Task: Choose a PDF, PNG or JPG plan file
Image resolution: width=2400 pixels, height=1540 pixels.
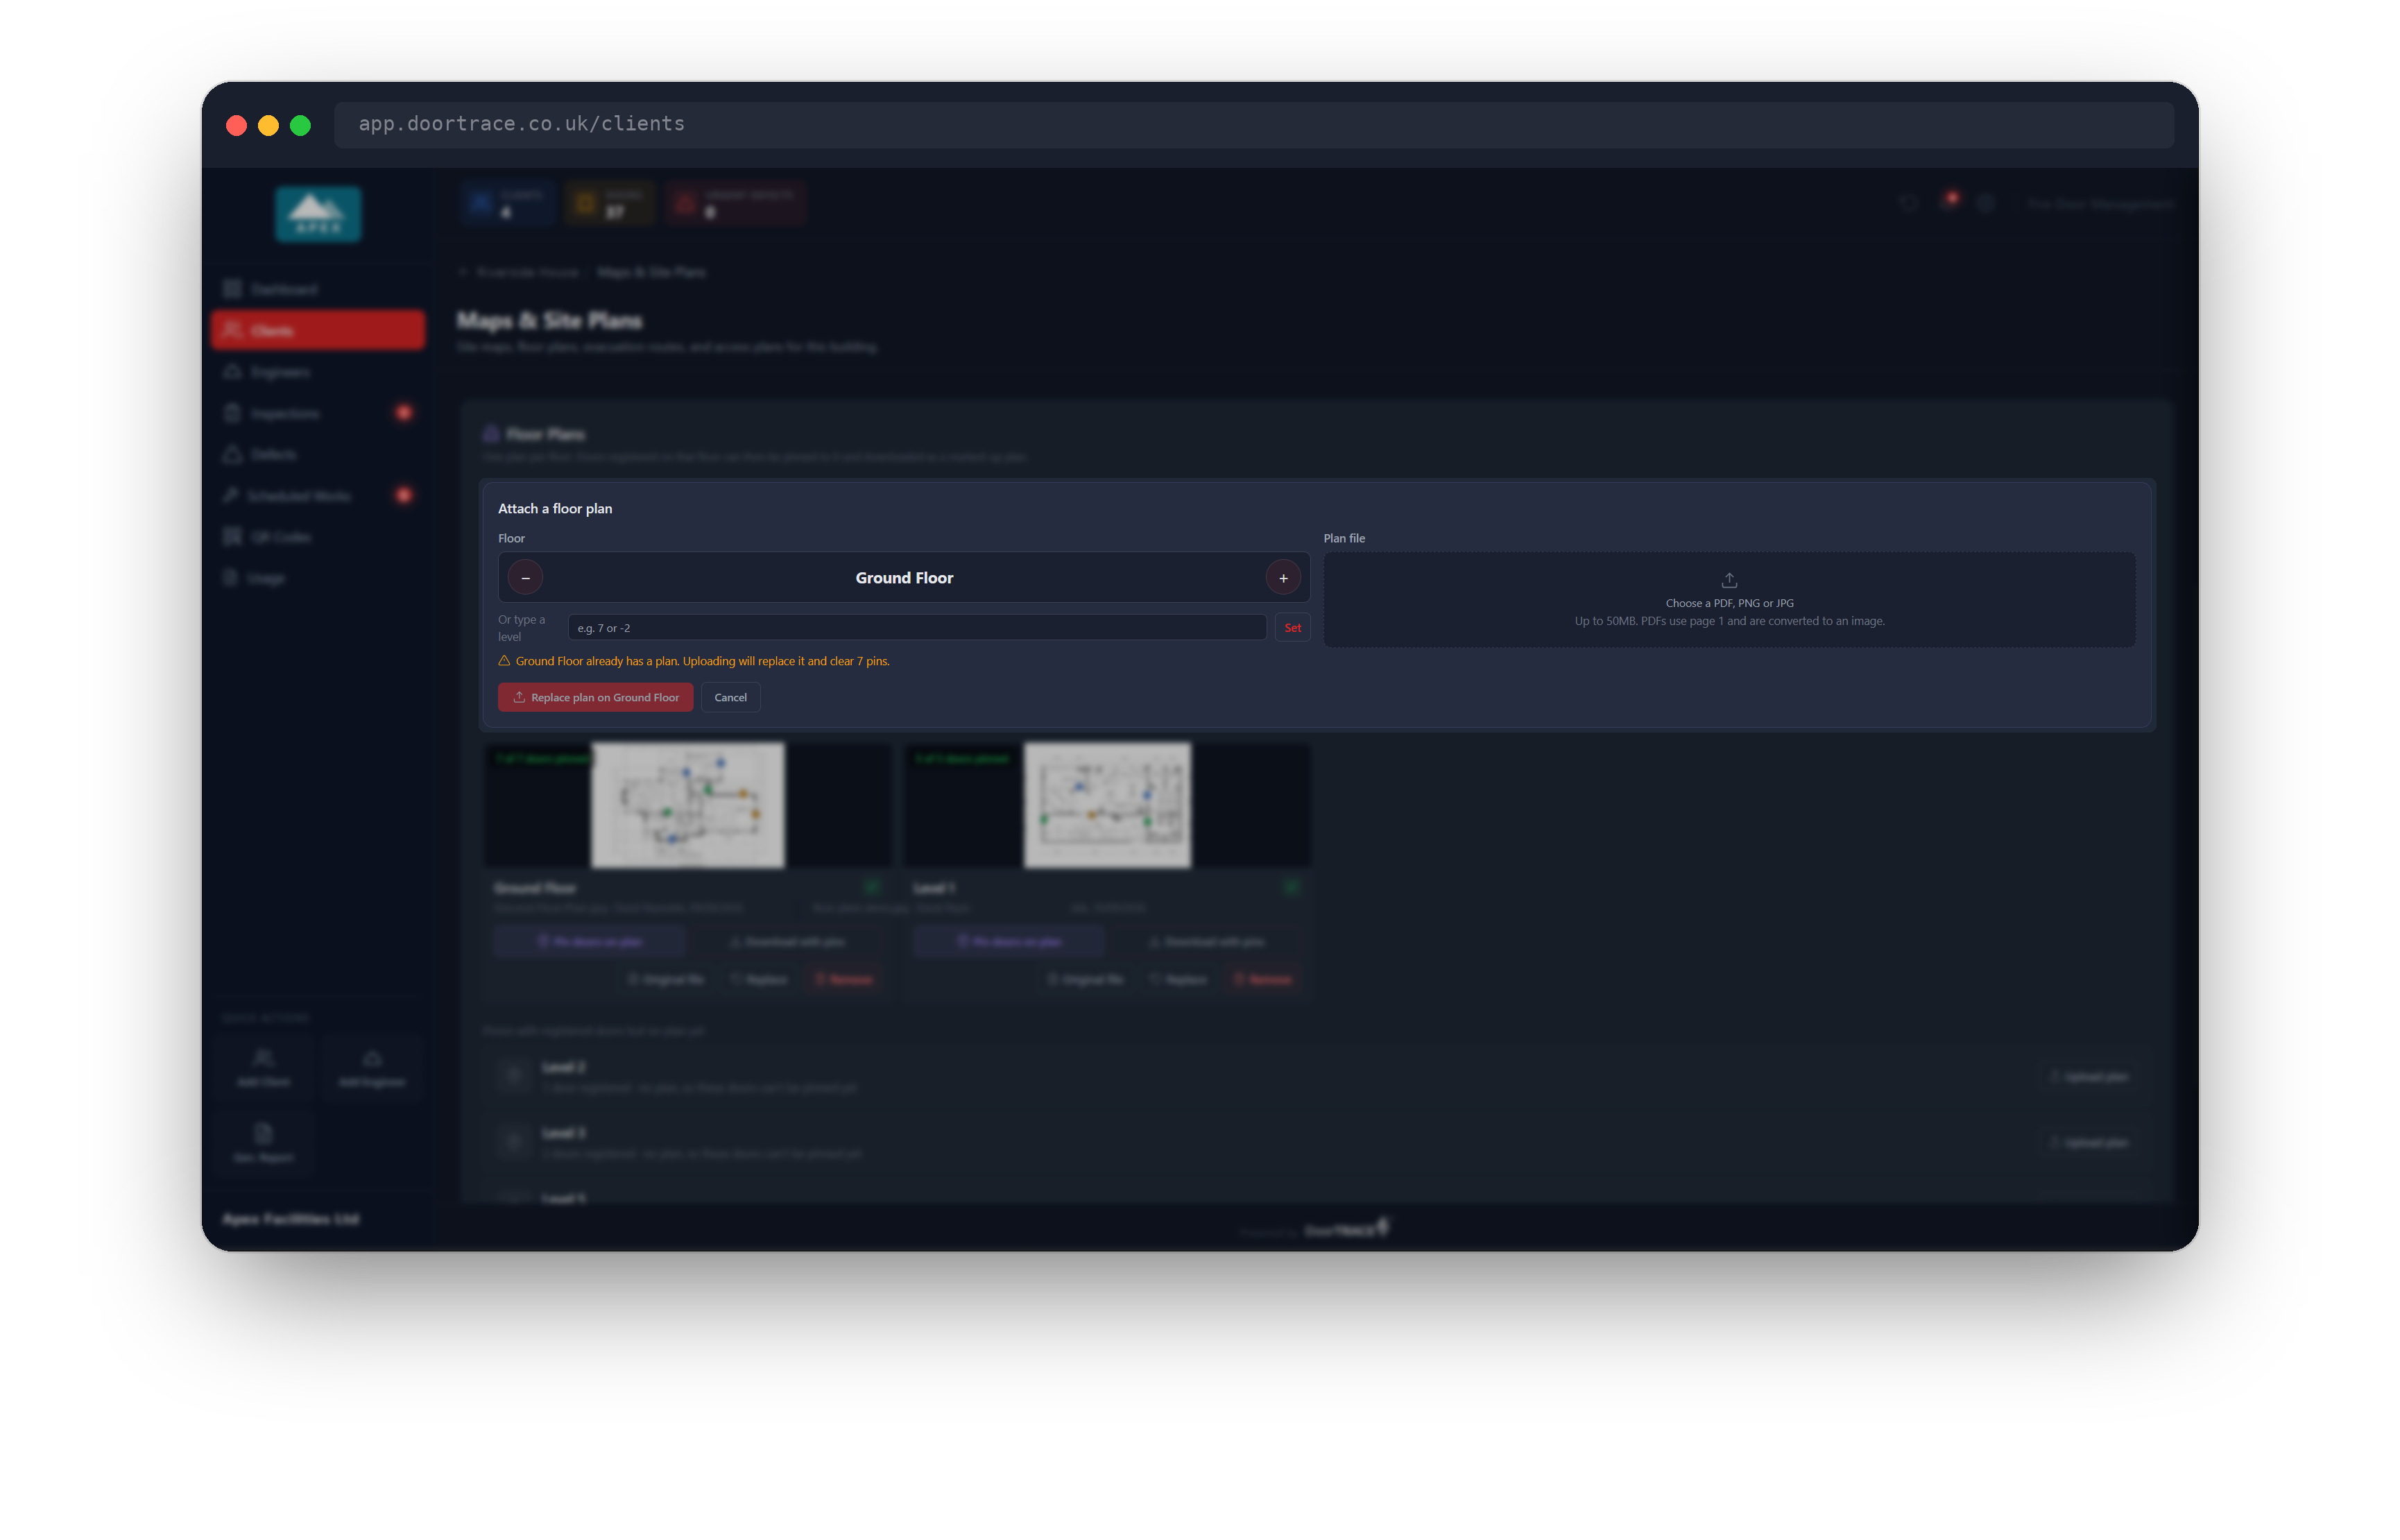Action: pyautogui.click(x=1729, y=600)
